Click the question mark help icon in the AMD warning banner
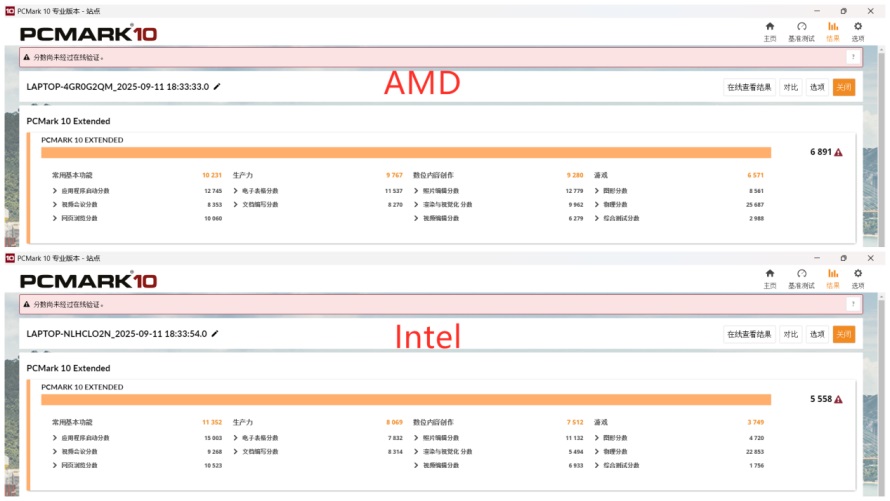The image size is (890, 501). click(x=853, y=58)
